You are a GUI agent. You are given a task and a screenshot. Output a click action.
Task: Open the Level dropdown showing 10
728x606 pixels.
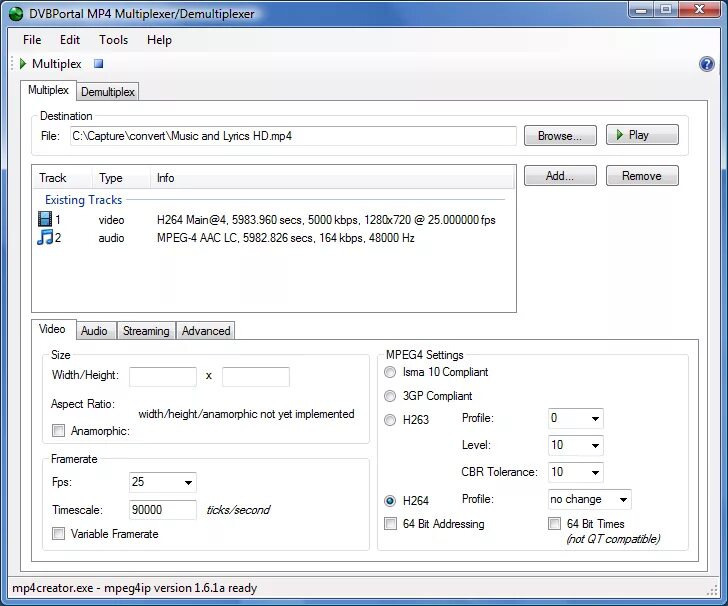pyautogui.click(x=576, y=445)
